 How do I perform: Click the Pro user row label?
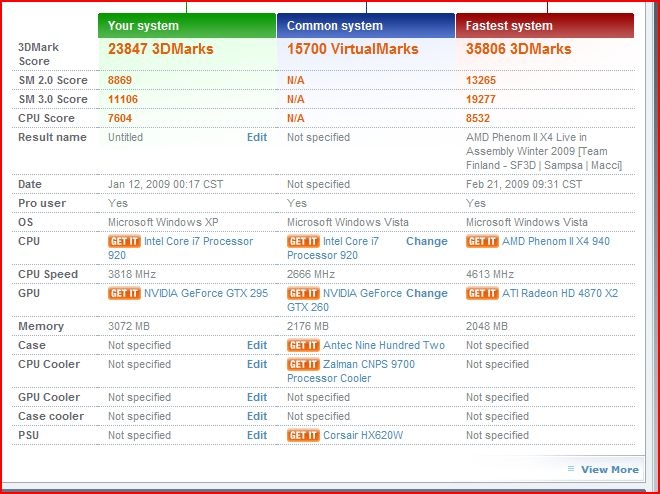[42, 203]
